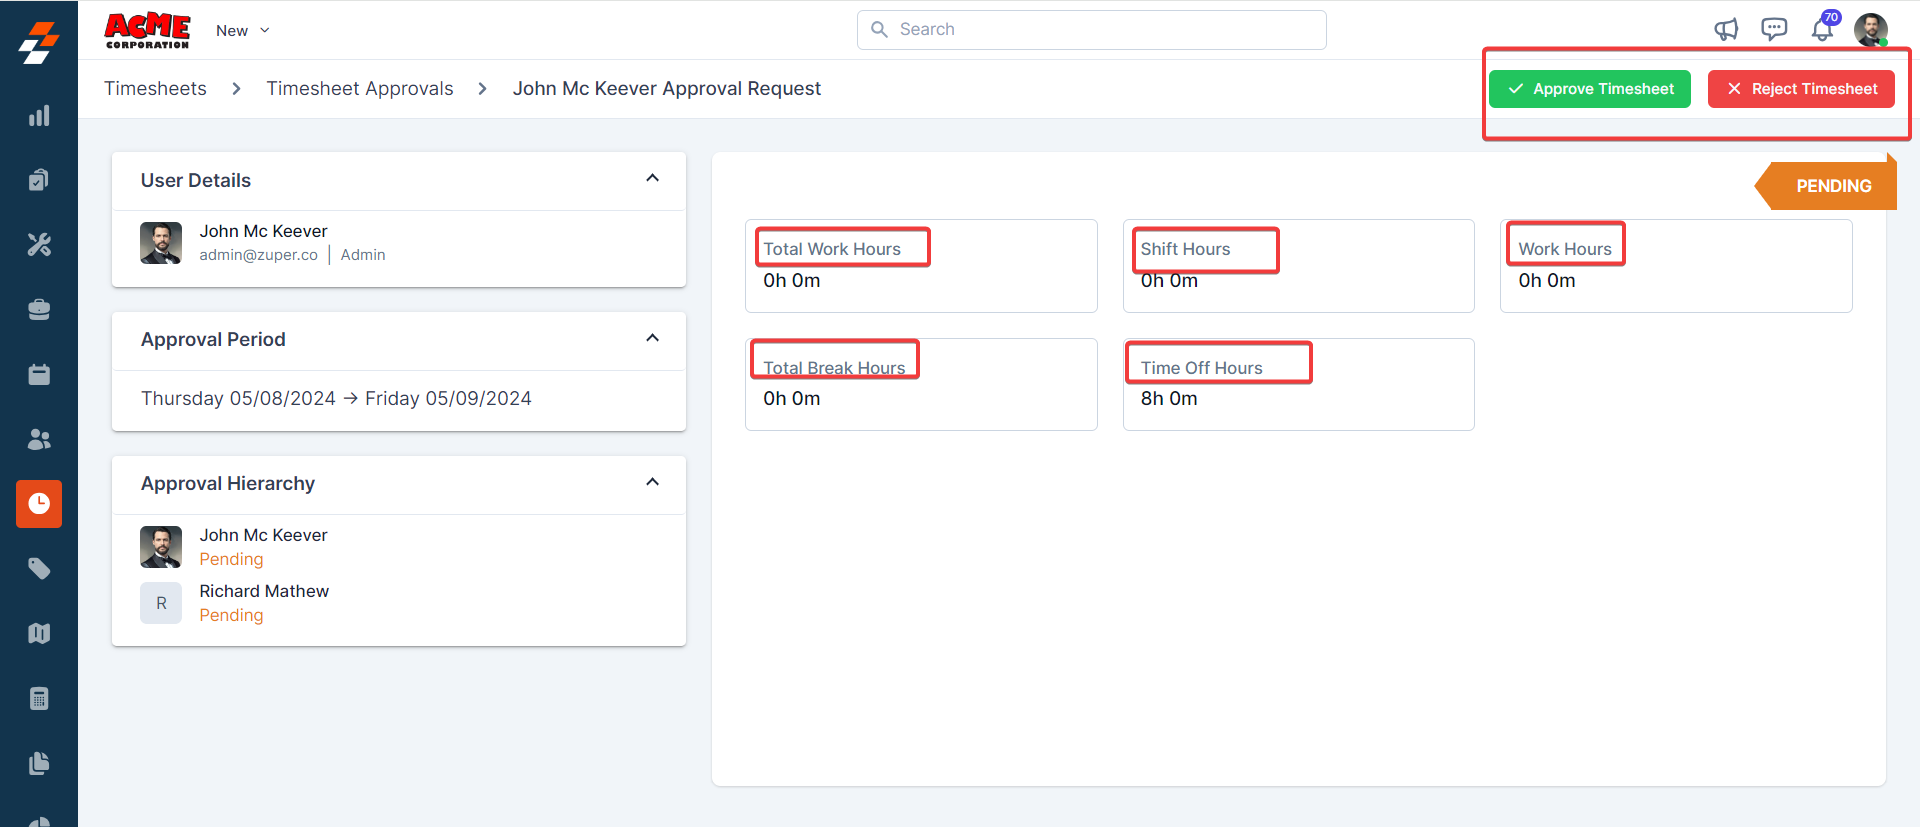1920x827 pixels.
Task: Click the megaphone announcements icon
Action: 1726,30
